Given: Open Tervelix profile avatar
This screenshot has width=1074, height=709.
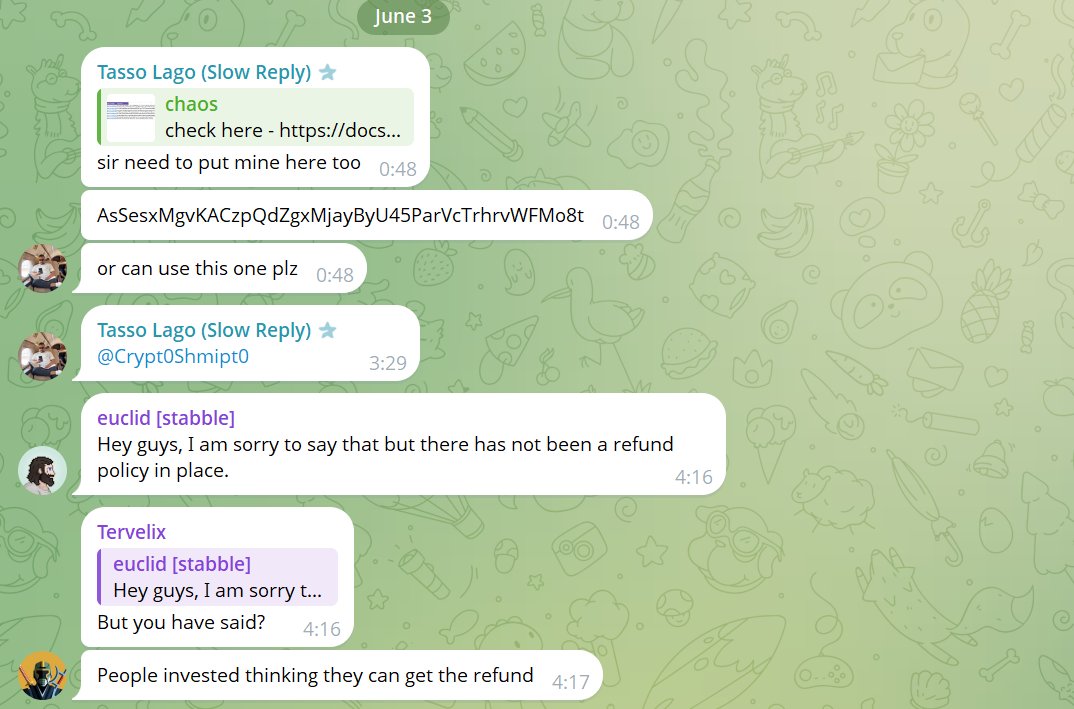Looking at the screenshot, I should coord(42,675).
